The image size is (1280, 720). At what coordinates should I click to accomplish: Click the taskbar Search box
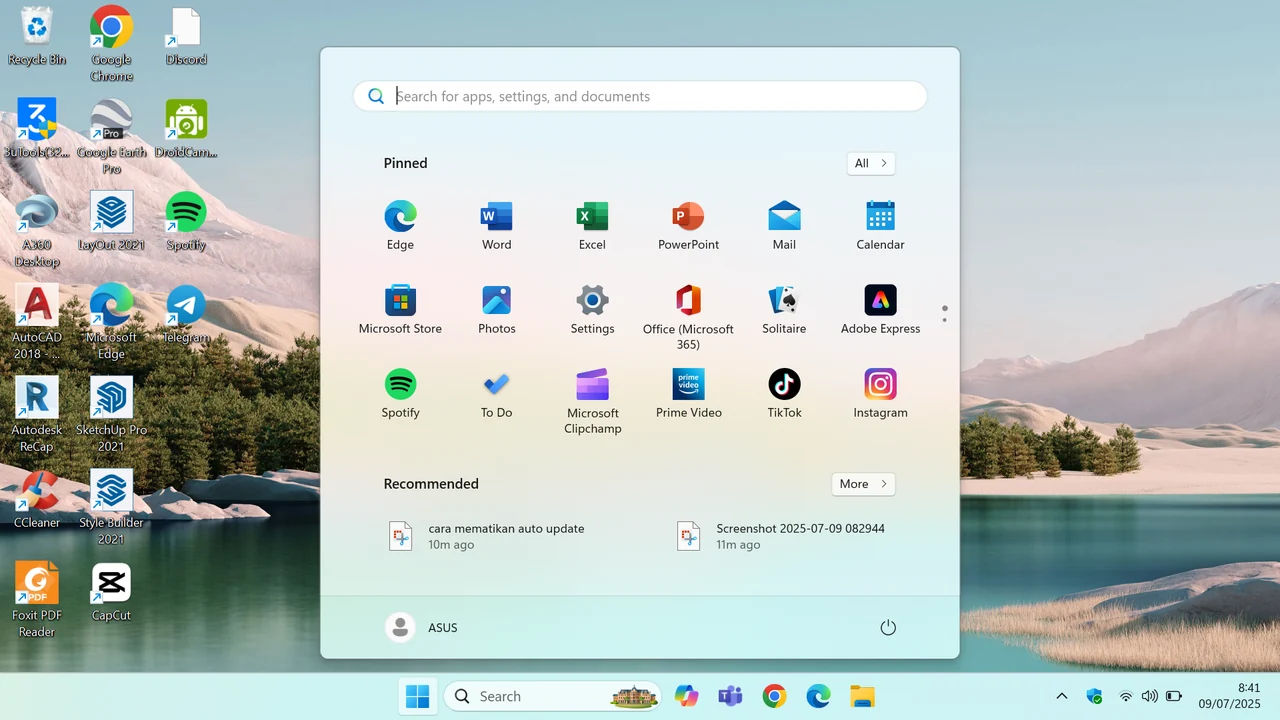553,696
